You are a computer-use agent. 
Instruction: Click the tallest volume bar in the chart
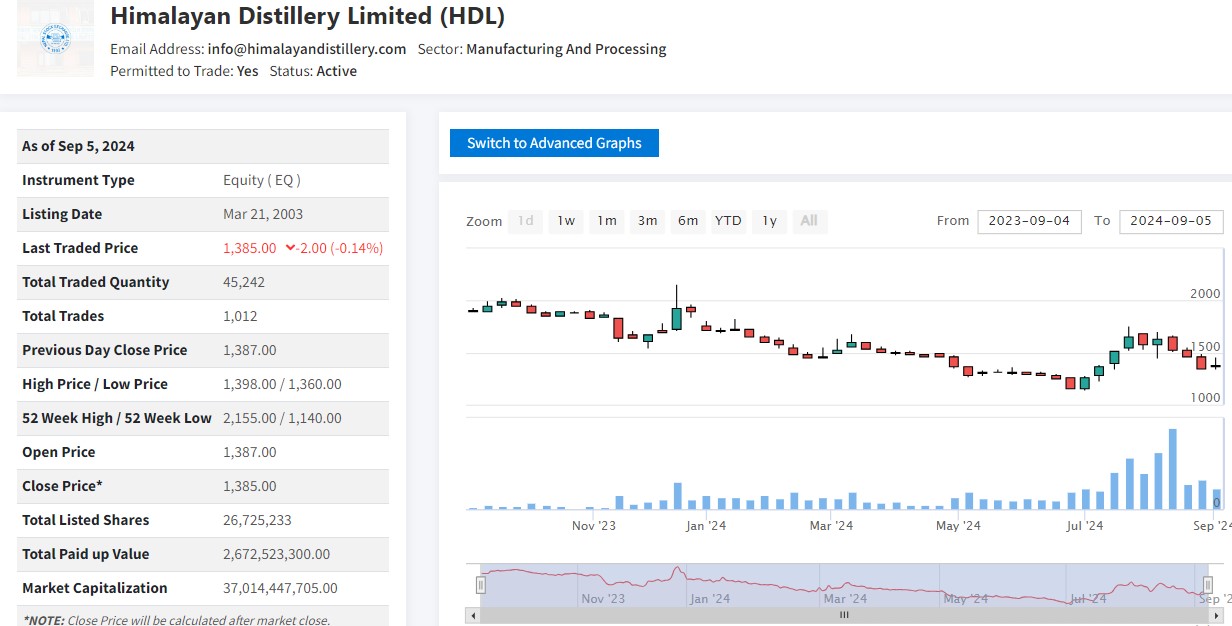tap(1173, 469)
